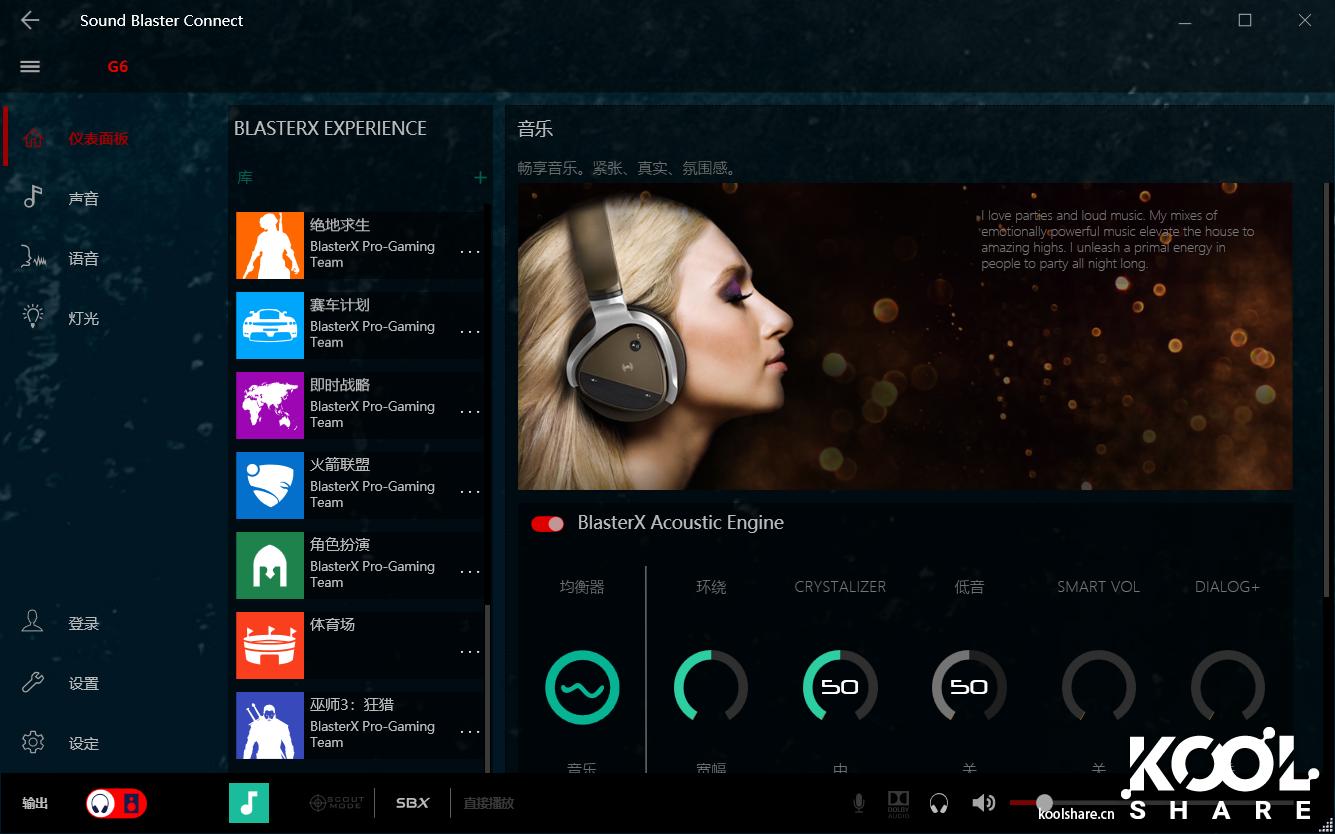Open more options for 即时战略
The height and width of the screenshot is (834, 1335).
point(470,412)
